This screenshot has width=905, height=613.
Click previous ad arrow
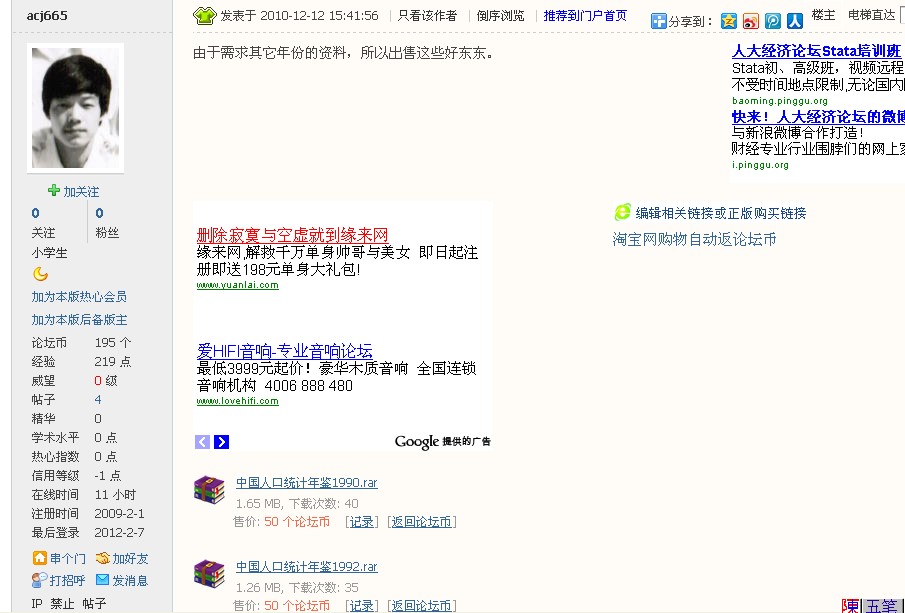coord(203,442)
